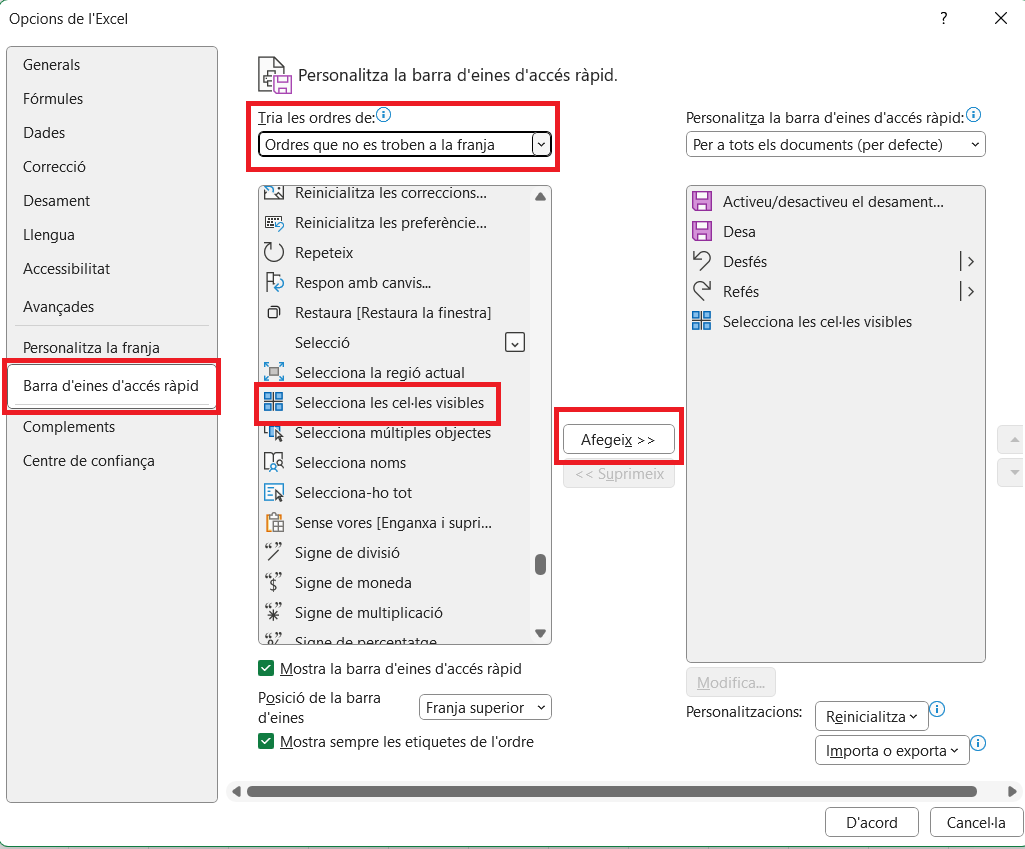The image size is (1025, 849).
Task: Click the Desa save icon in the right list
Action: coord(702,231)
